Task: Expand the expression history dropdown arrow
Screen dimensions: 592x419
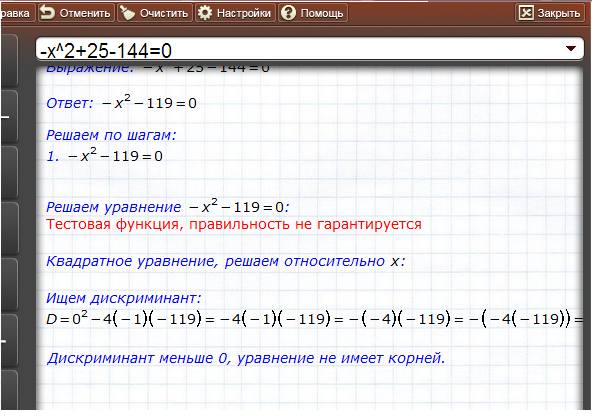Action: click(570, 48)
